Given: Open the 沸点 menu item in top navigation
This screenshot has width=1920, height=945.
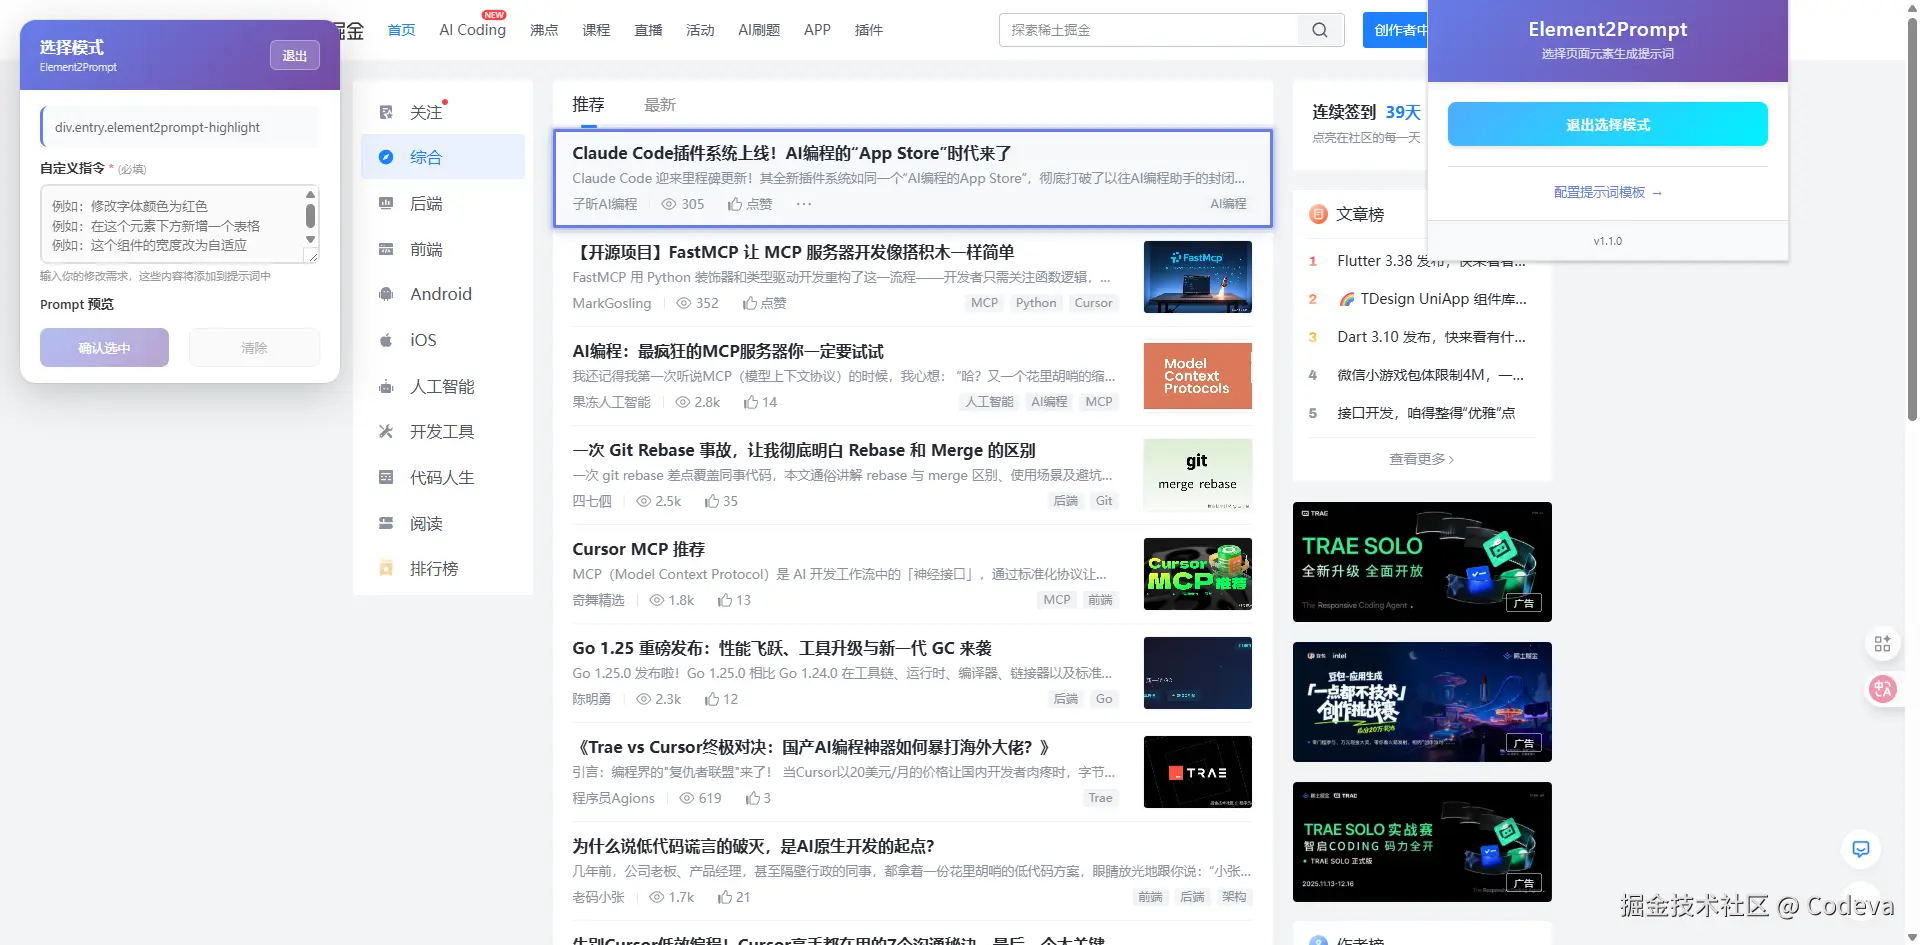Looking at the screenshot, I should pyautogui.click(x=544, y=30).
